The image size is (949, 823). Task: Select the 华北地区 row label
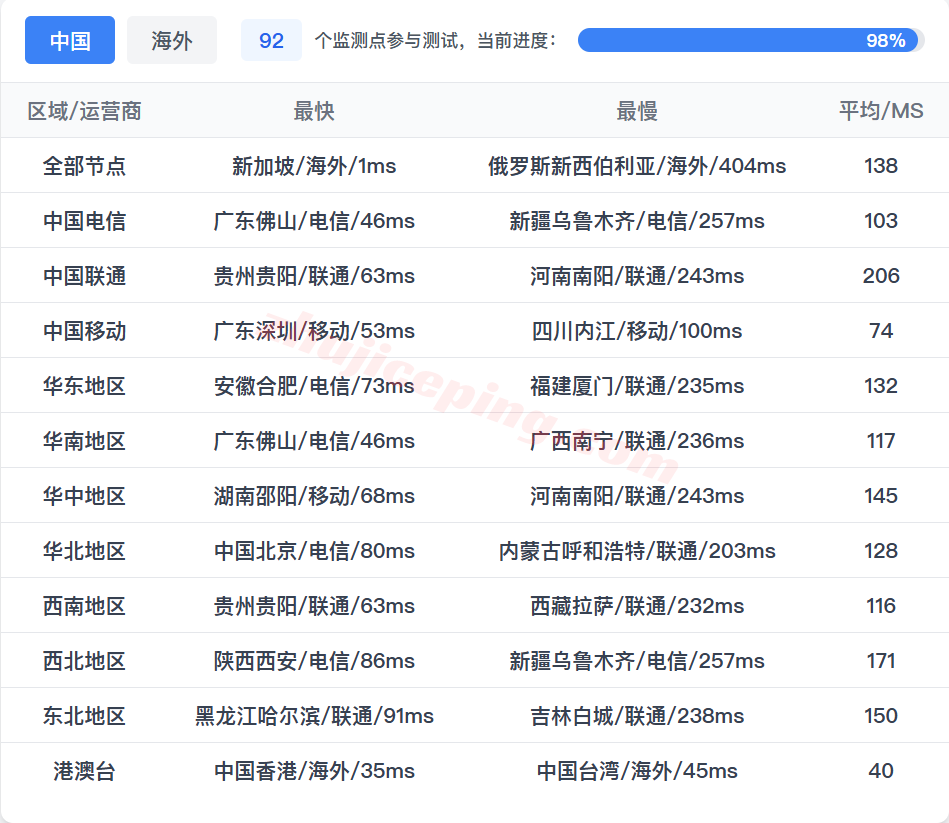84,551
